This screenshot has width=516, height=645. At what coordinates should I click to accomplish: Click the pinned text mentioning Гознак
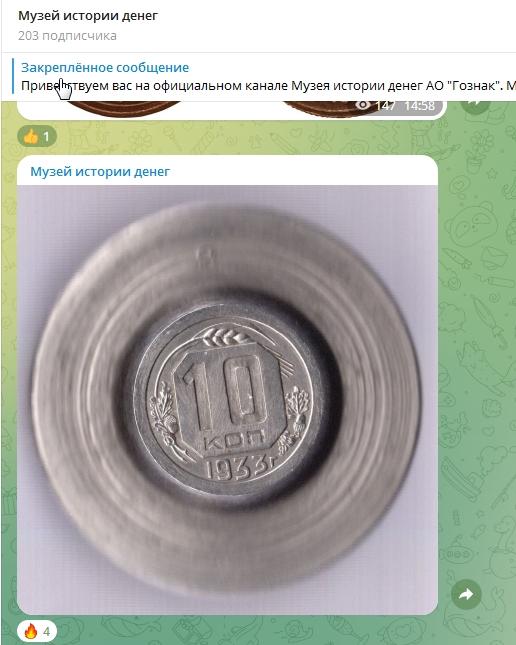(x=268, y=86)
